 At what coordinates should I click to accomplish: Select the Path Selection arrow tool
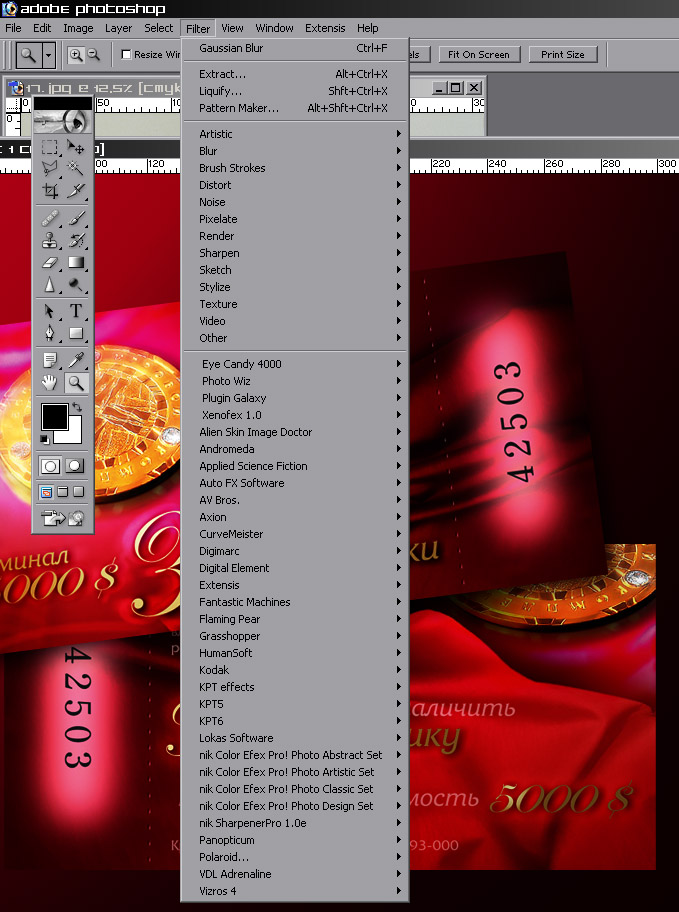pyautogui.click(x=50, y=311)
